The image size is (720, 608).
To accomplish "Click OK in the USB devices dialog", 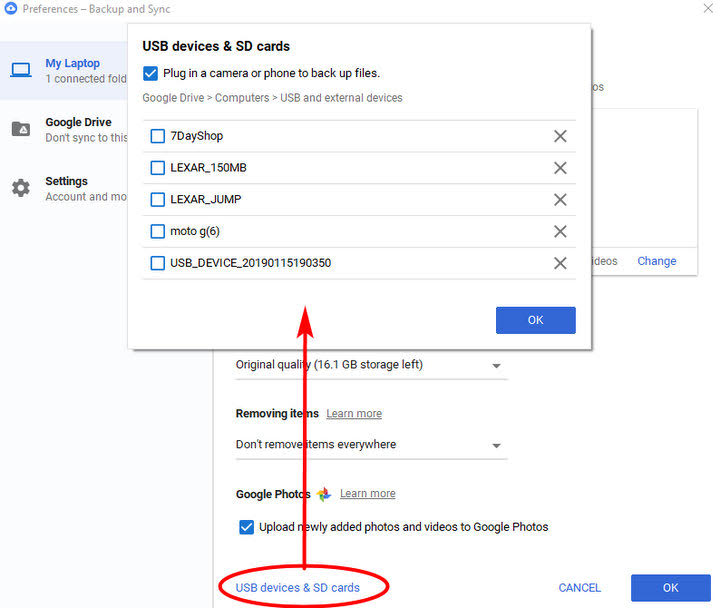I will pos(535,320).
